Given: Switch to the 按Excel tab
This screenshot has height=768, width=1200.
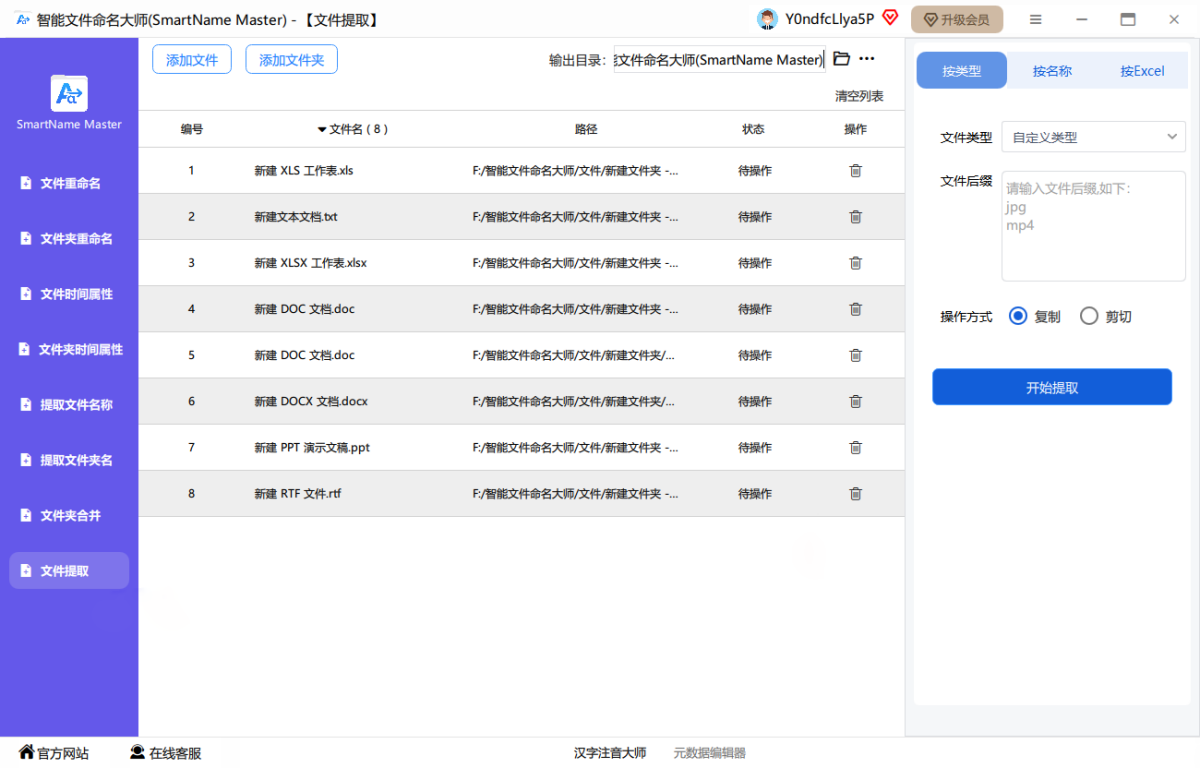Looking at the screenshot, I should pyautogui.click(x=1142, y=71).
